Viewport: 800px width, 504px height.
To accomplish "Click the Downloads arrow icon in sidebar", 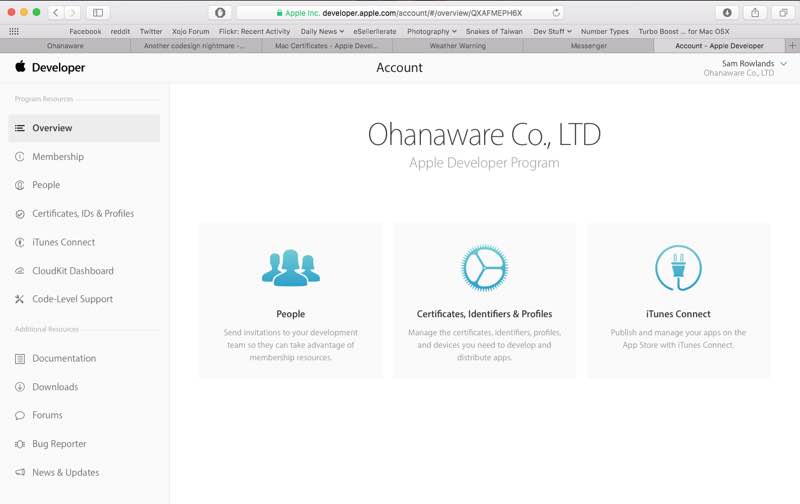I will 19,387.
